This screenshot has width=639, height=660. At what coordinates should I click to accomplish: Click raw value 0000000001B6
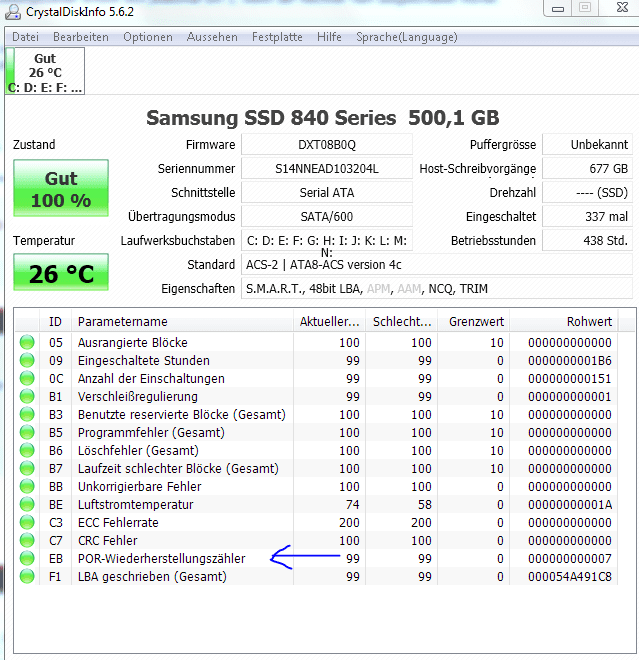click(x=570, y=360)
